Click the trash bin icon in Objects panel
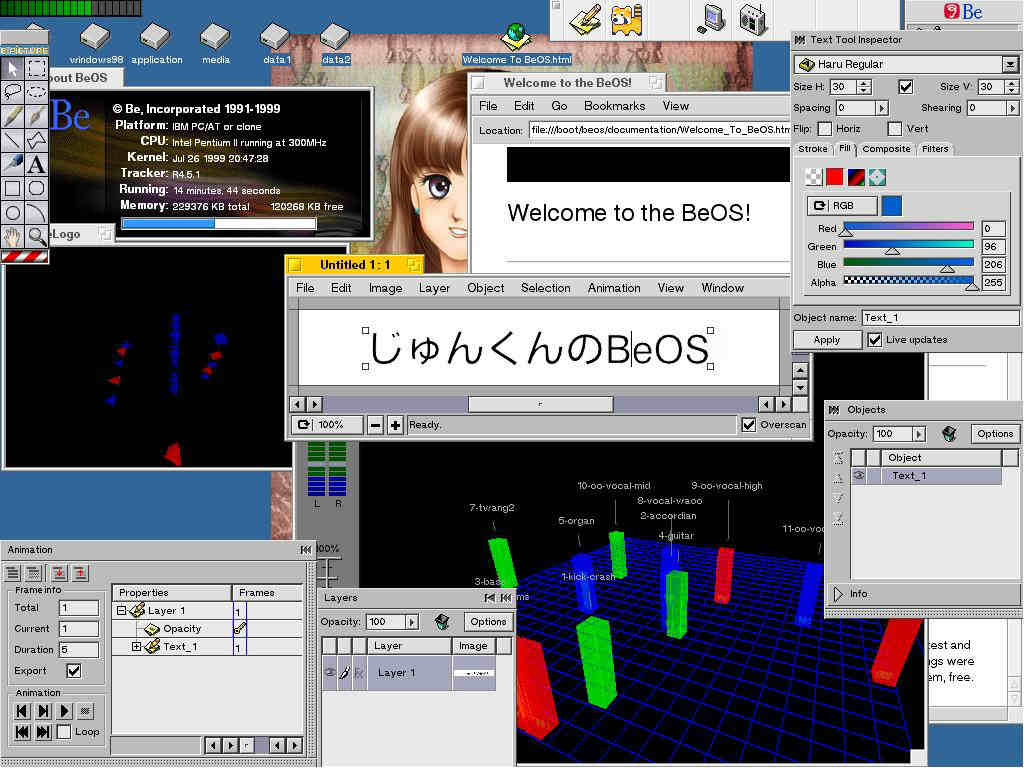The image size is (1024, 768). (950, 434)
